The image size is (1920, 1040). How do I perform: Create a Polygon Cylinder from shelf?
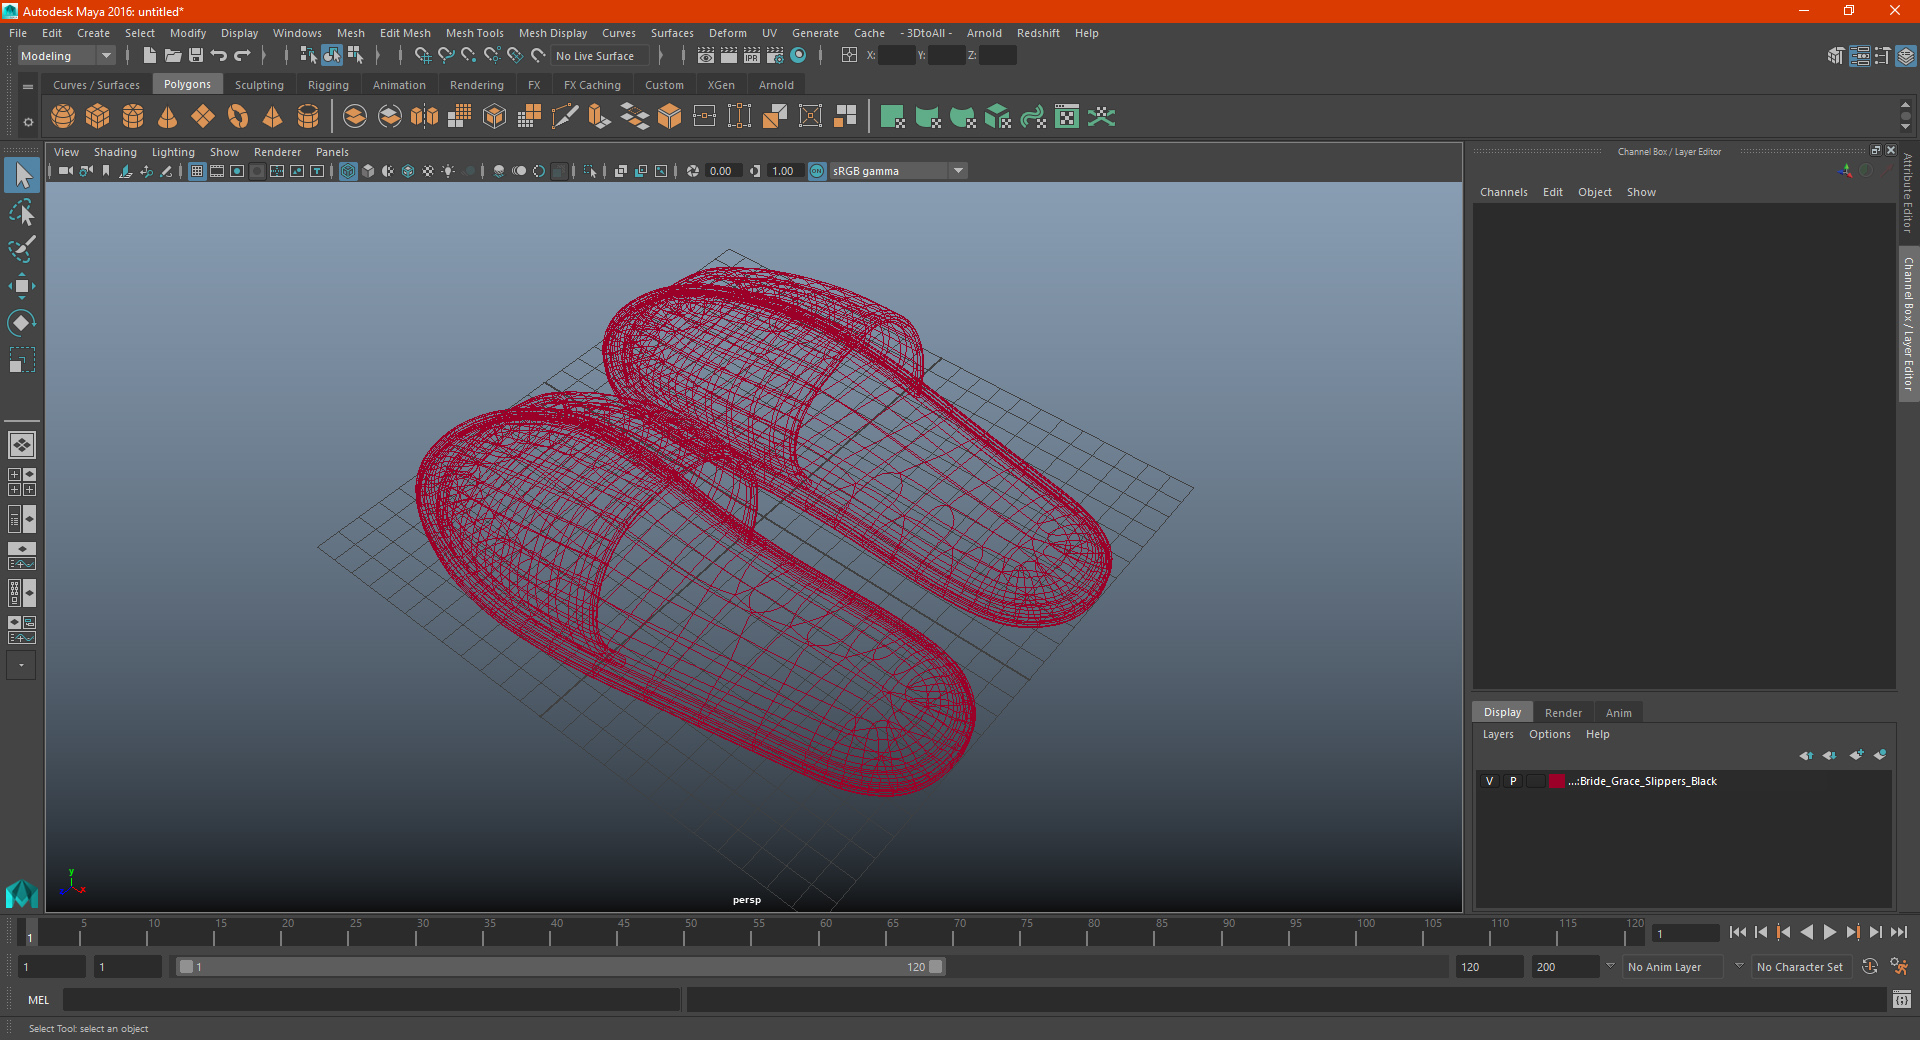(133, 117)
